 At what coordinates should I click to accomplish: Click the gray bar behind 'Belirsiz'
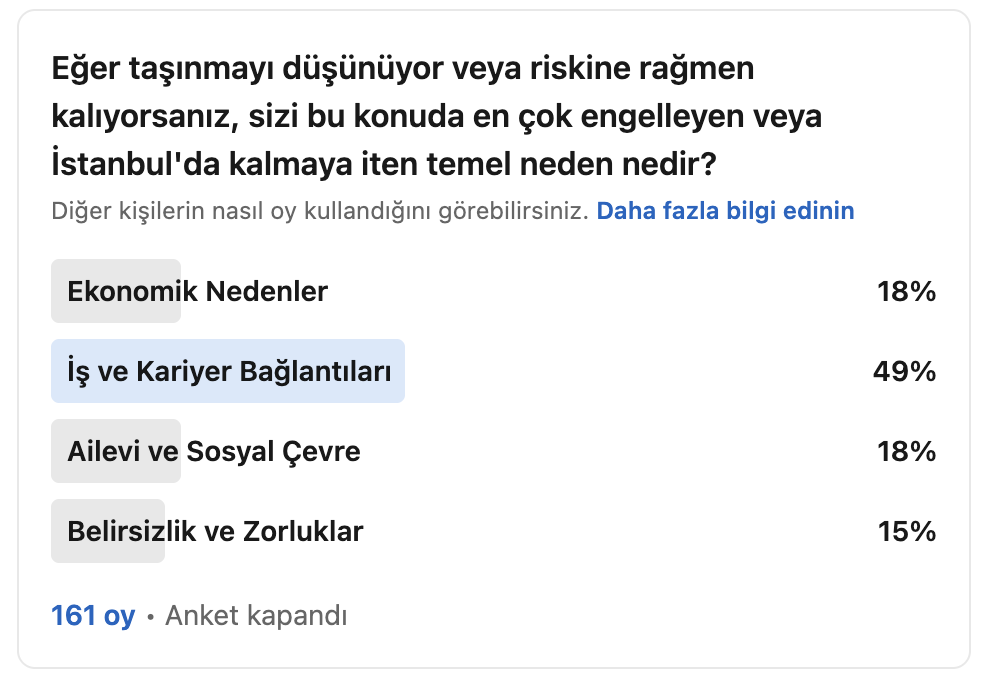click(x=108, y=532)
